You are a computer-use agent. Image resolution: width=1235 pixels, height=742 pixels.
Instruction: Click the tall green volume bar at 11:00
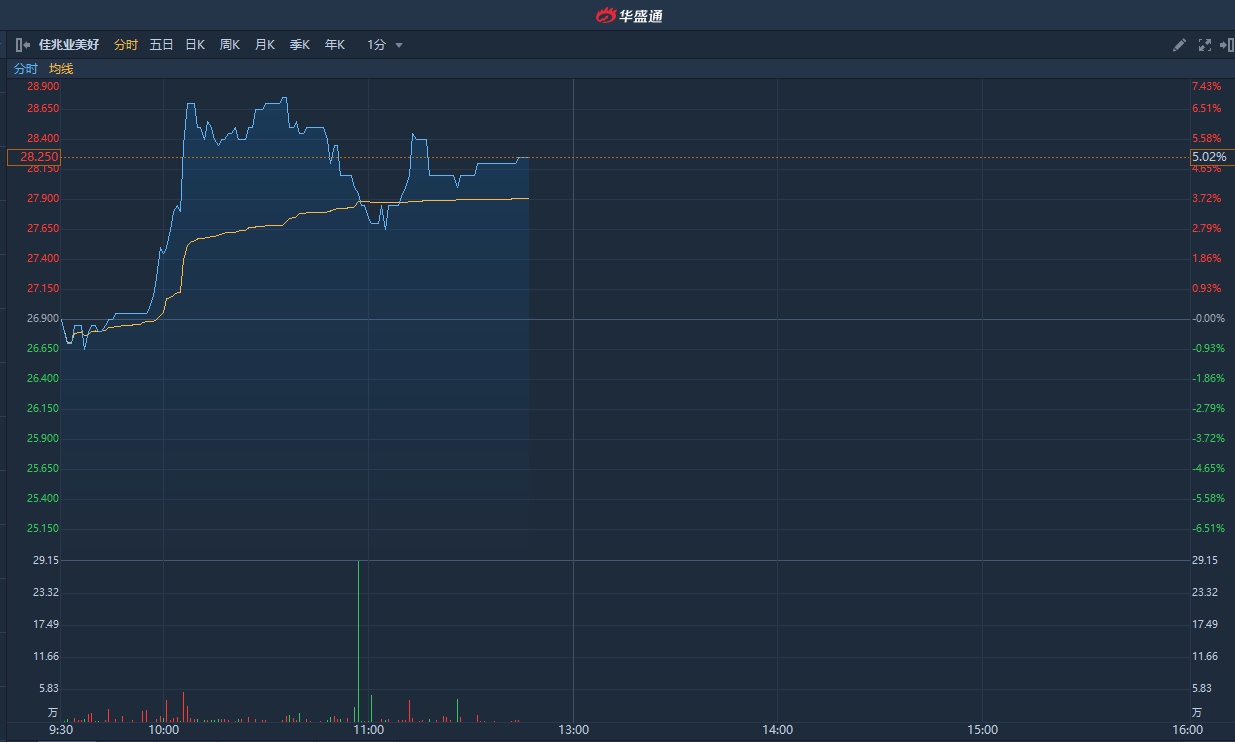click(x=358, y=640)
